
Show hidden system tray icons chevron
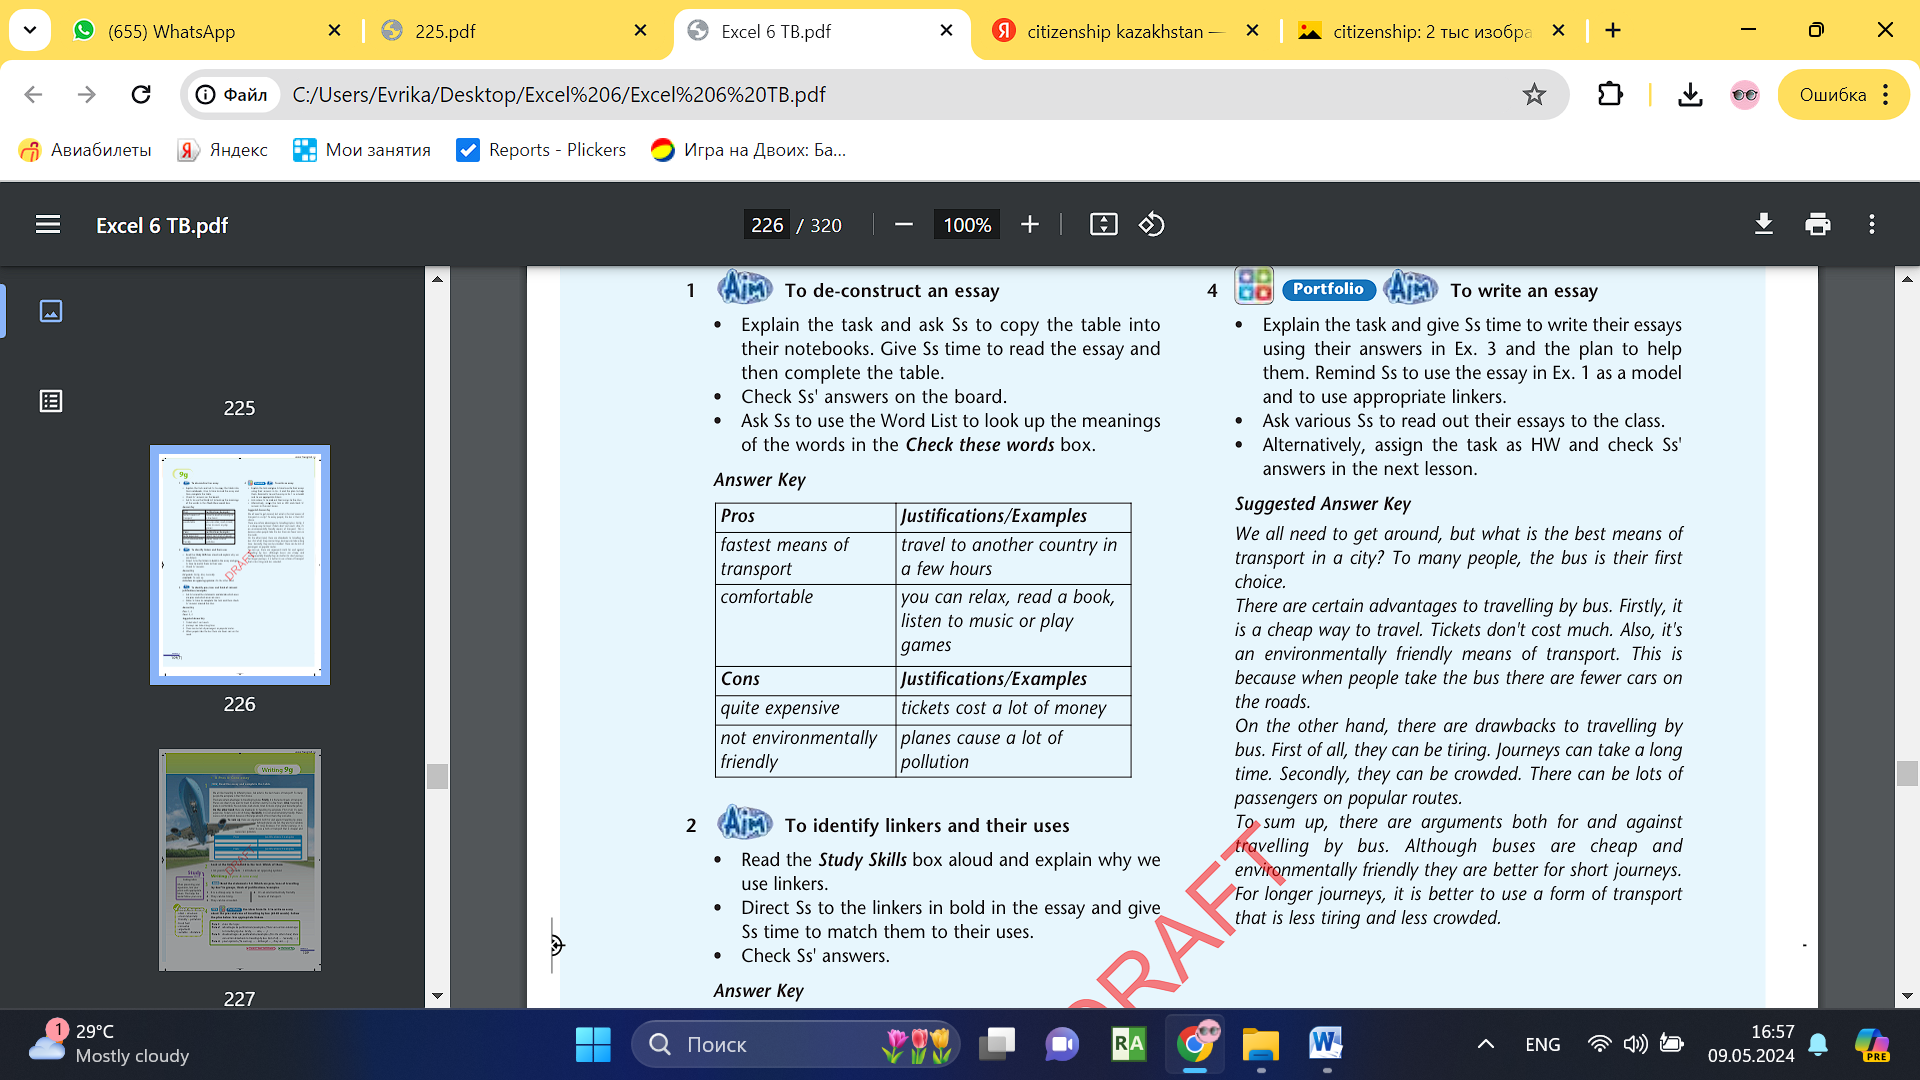point(1486,1044)
